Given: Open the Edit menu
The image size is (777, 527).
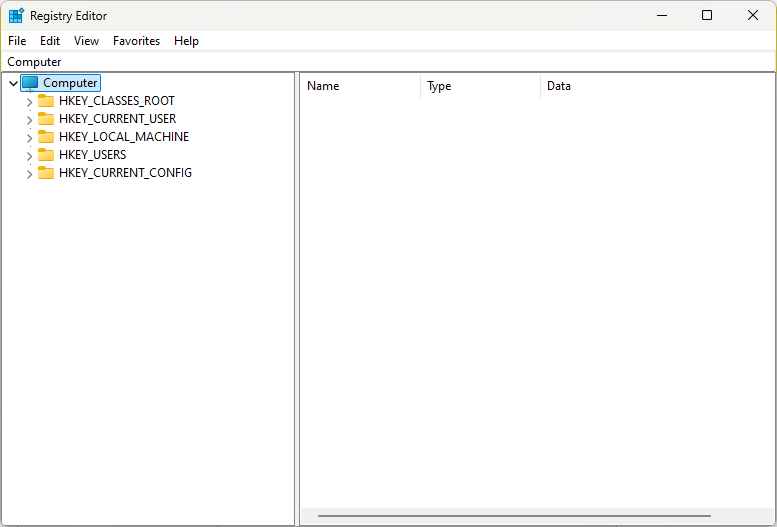Looking at the screenshot, I should coord(50,41).
